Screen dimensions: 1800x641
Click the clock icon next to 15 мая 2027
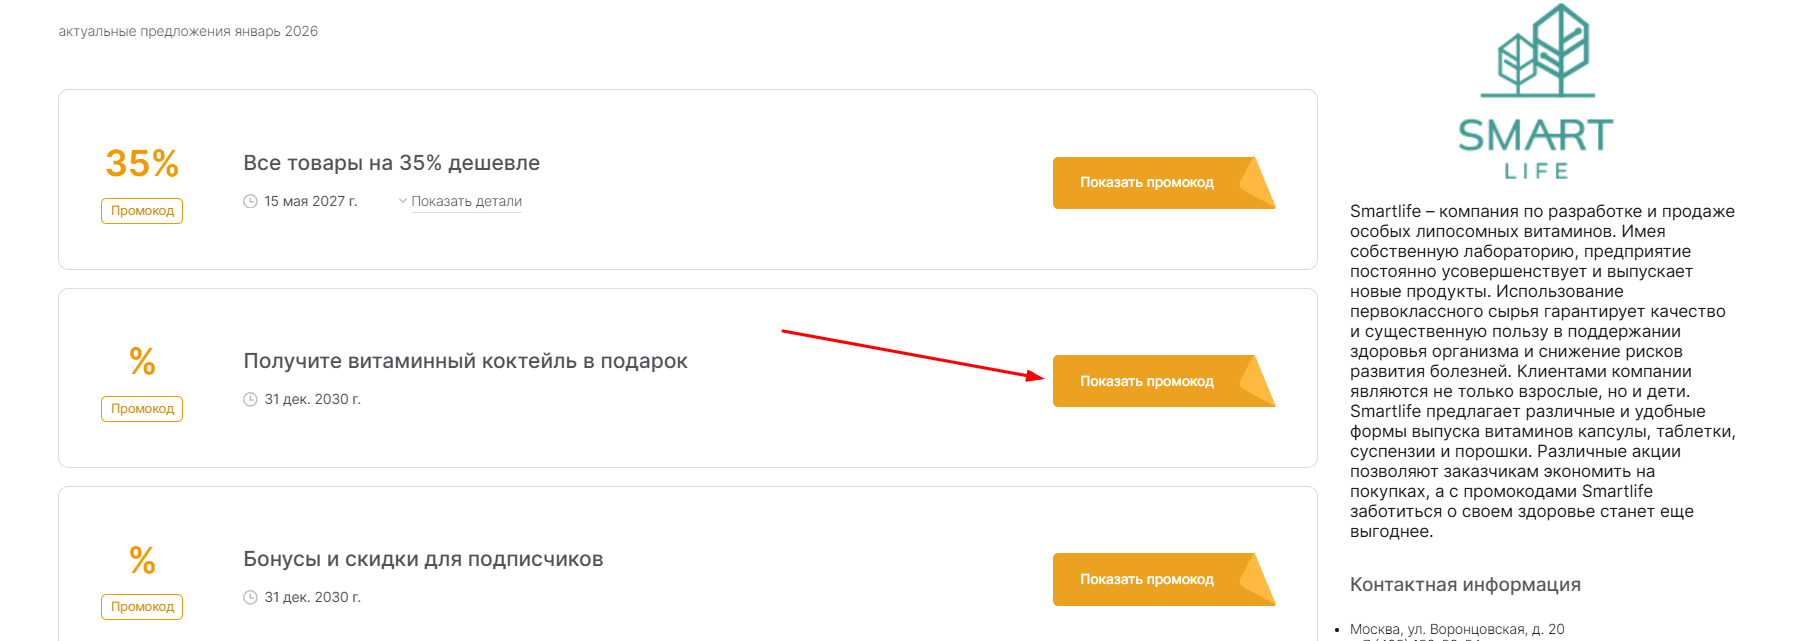pos(250,201)
